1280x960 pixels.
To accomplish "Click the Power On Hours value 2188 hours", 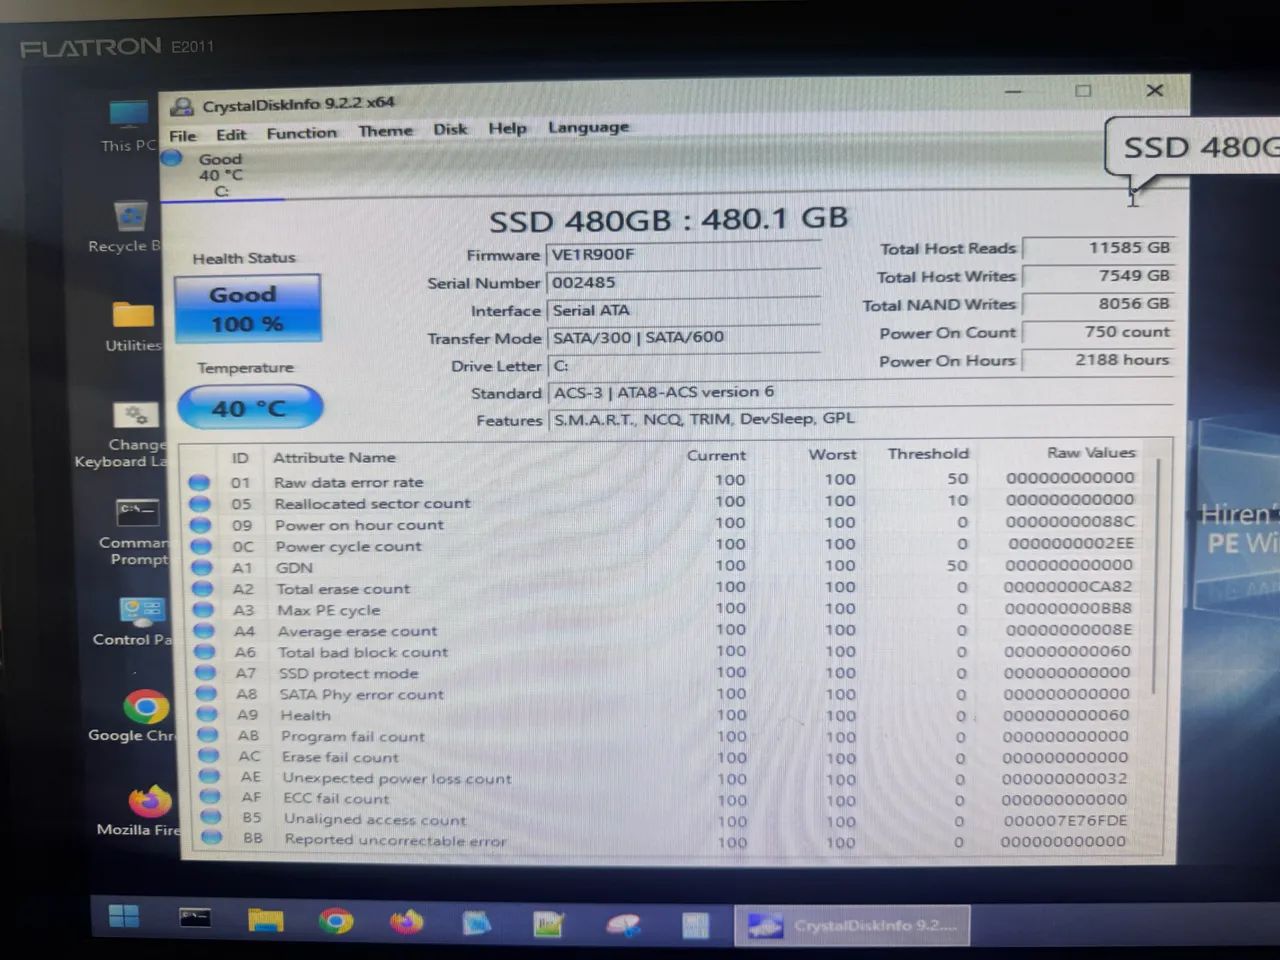I will point(1098,360).
